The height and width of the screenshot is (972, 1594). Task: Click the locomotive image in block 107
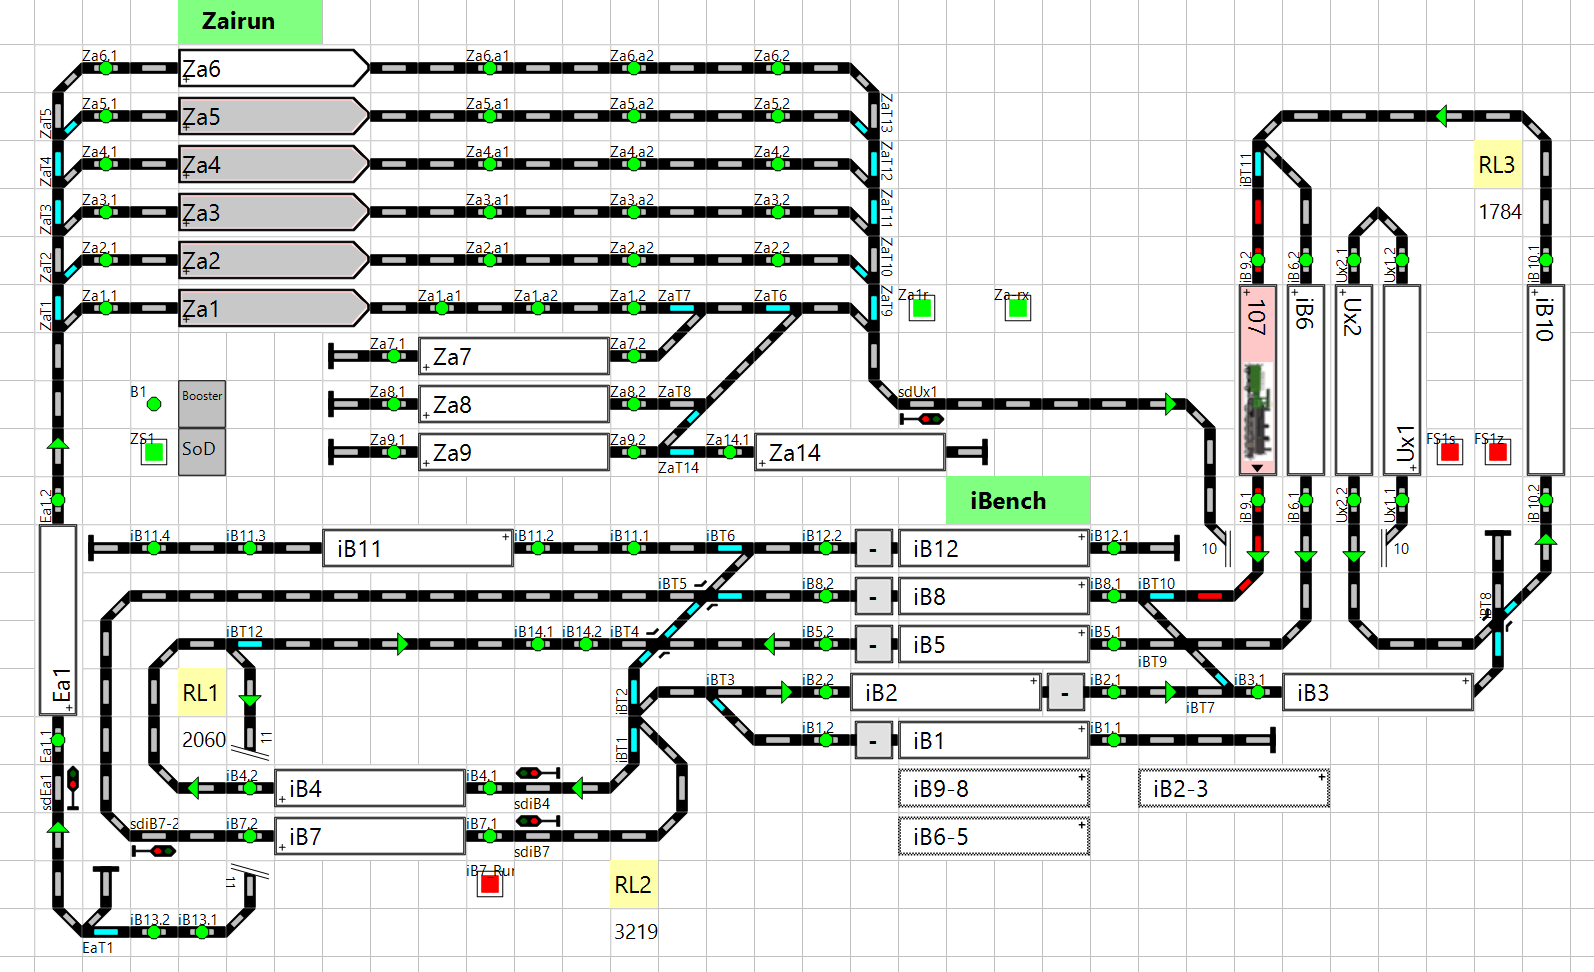coord(1257,410)
